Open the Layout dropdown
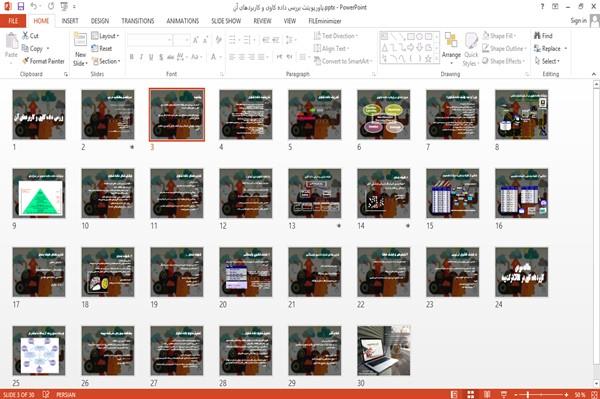Screen dimensions: 600x399 105,36
